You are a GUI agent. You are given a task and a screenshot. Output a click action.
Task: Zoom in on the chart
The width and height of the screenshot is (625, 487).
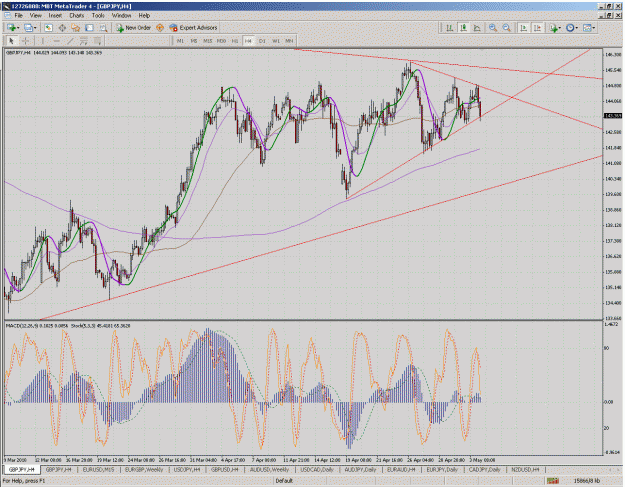click(x=493, y=27)
